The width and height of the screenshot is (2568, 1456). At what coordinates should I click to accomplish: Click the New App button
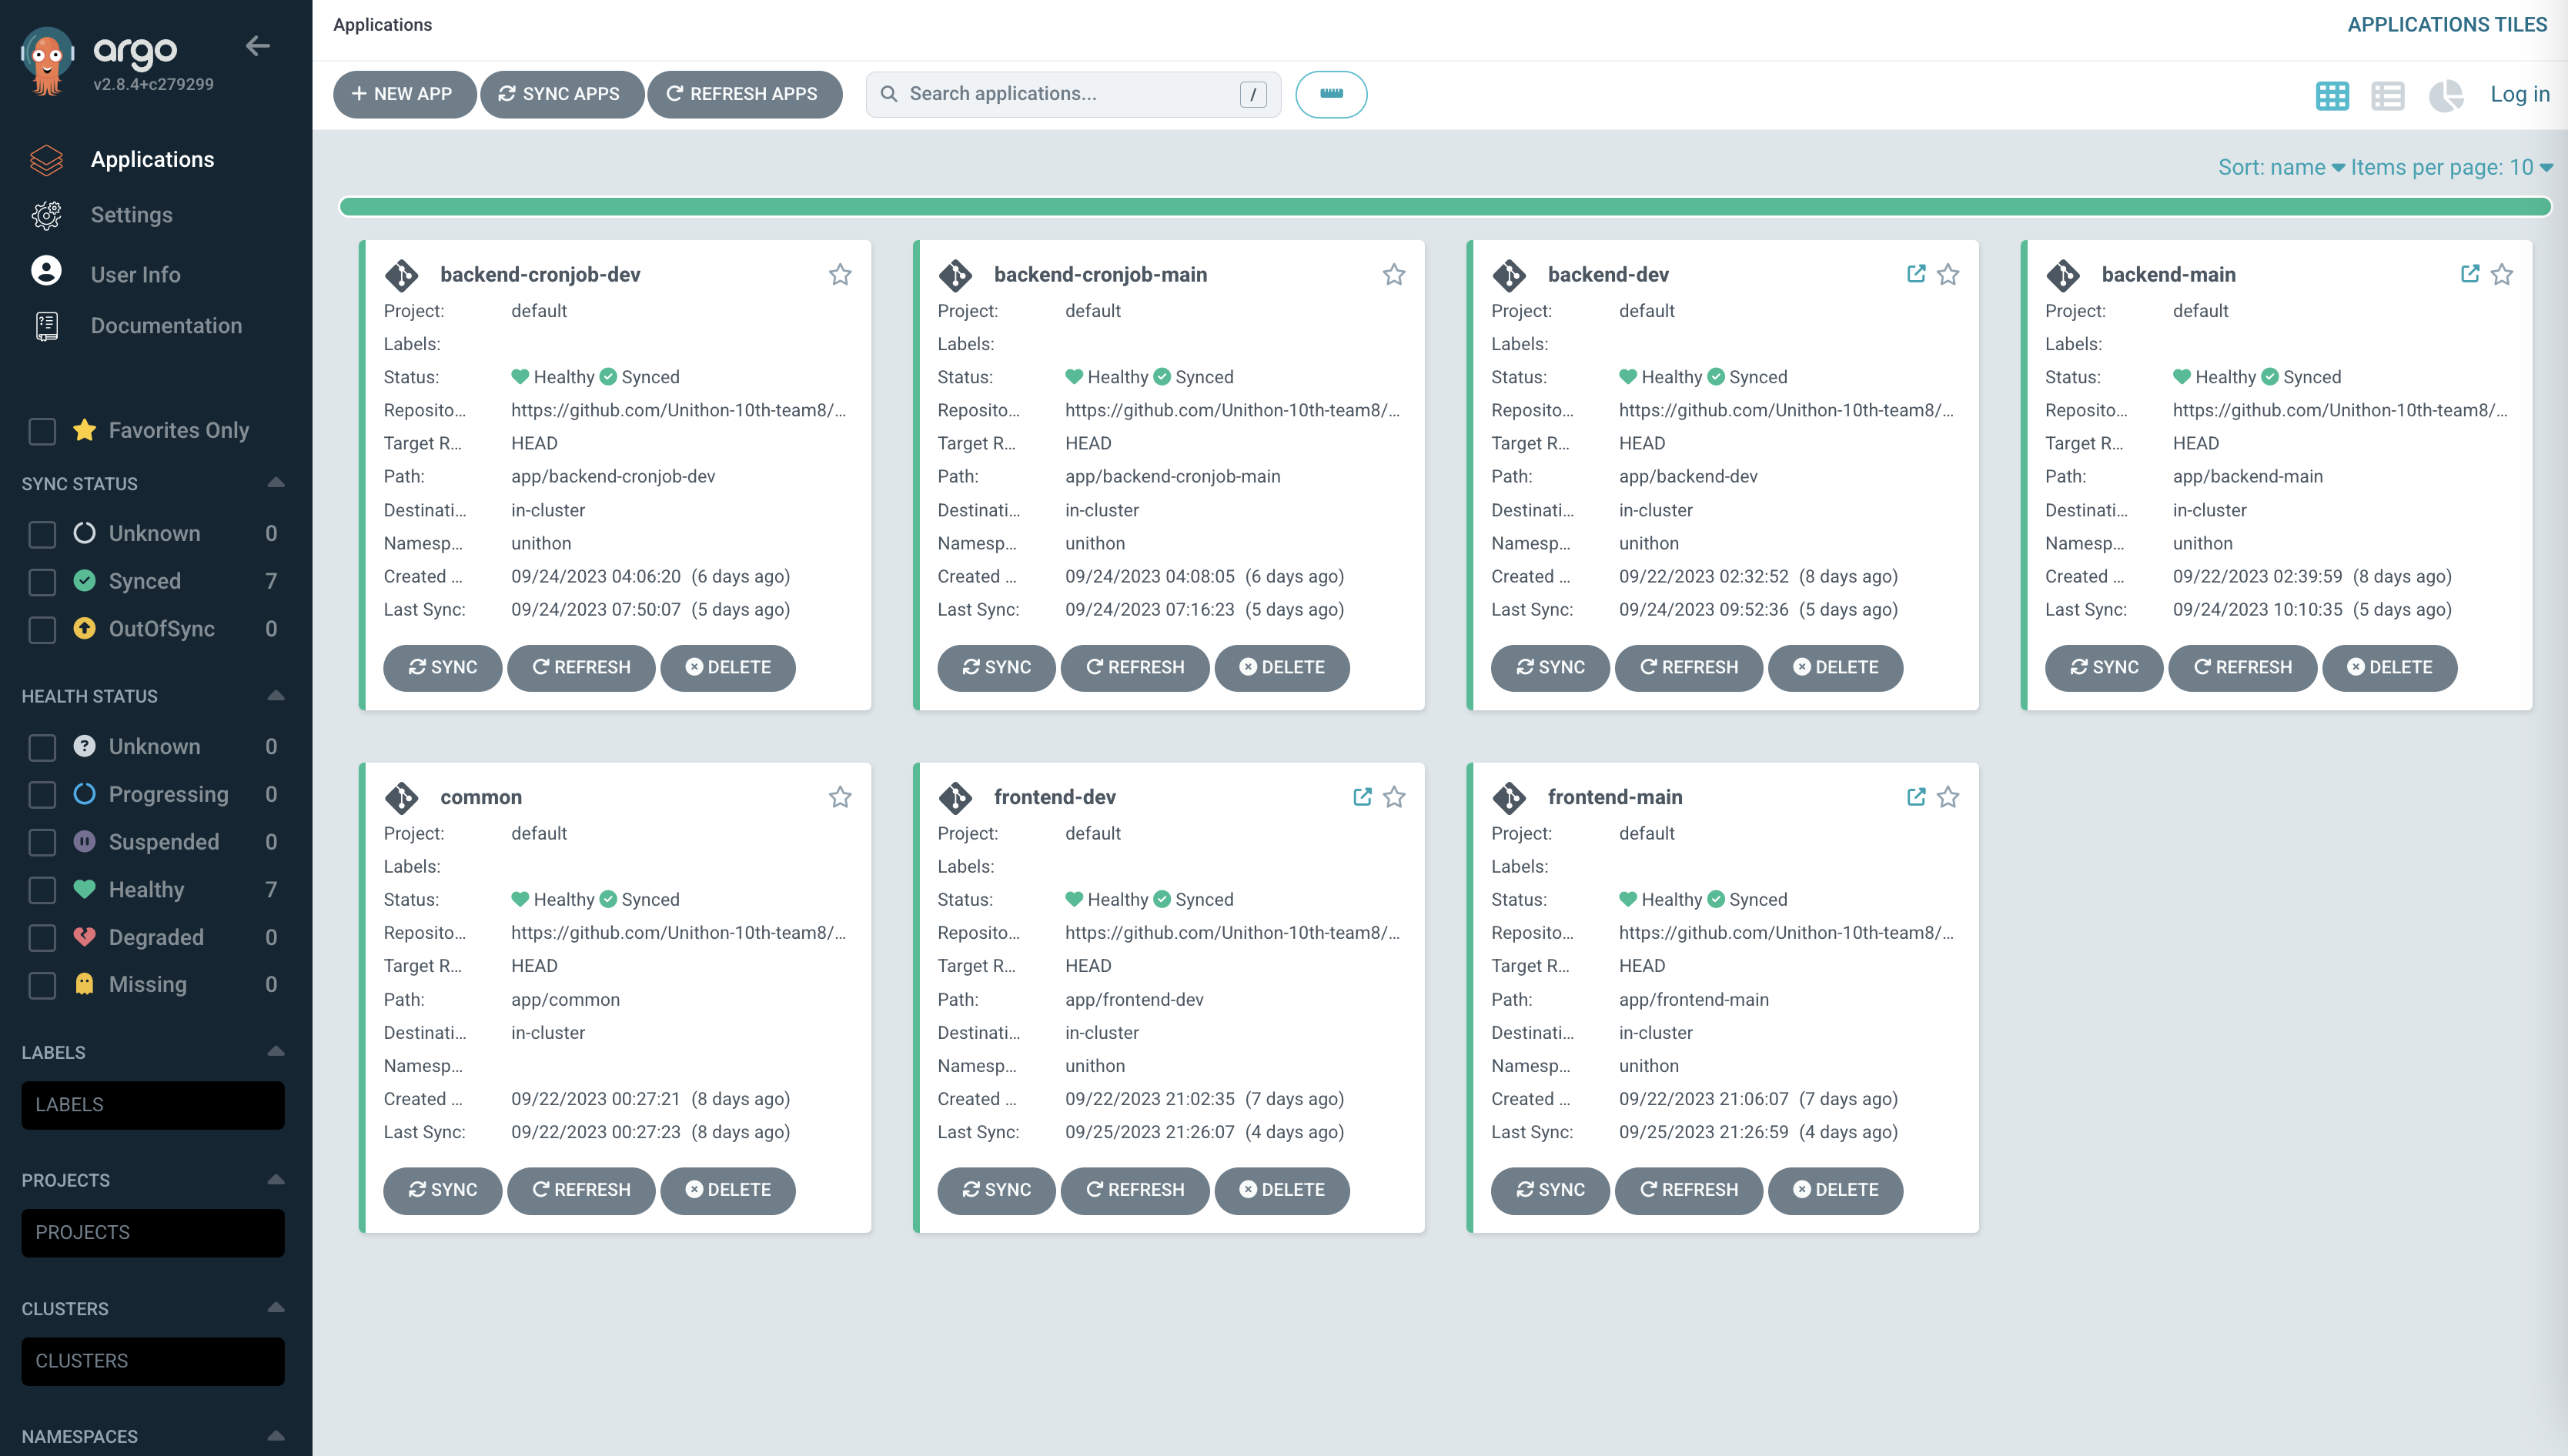coord(403,94)
